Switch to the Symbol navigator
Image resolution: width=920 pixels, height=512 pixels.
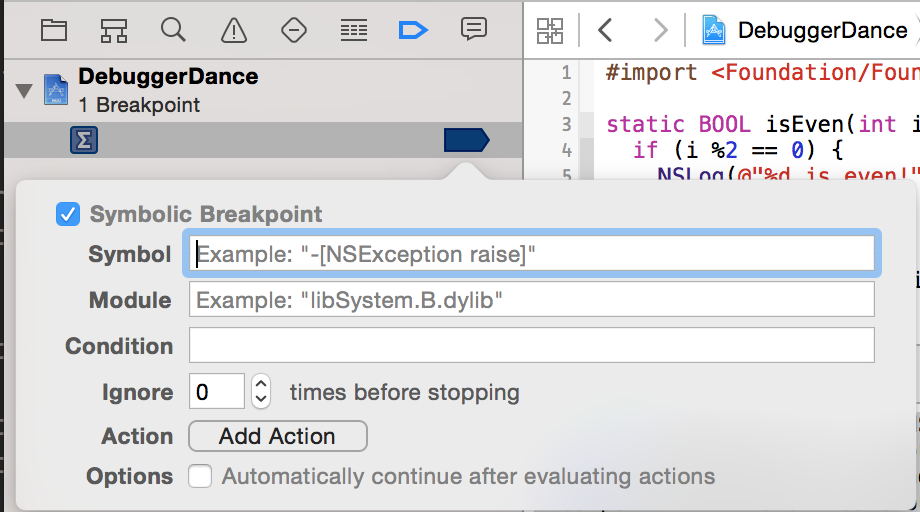114,30
